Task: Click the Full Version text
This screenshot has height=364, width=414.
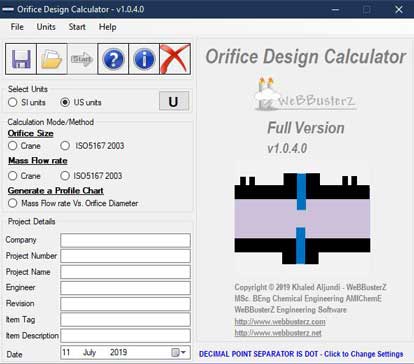Action: pyautogui.click(x=306, y=128)
